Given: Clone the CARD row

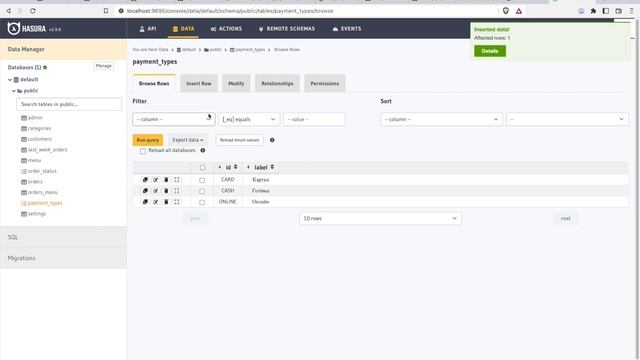Looking at the screenshot, I should pos(145,180).
